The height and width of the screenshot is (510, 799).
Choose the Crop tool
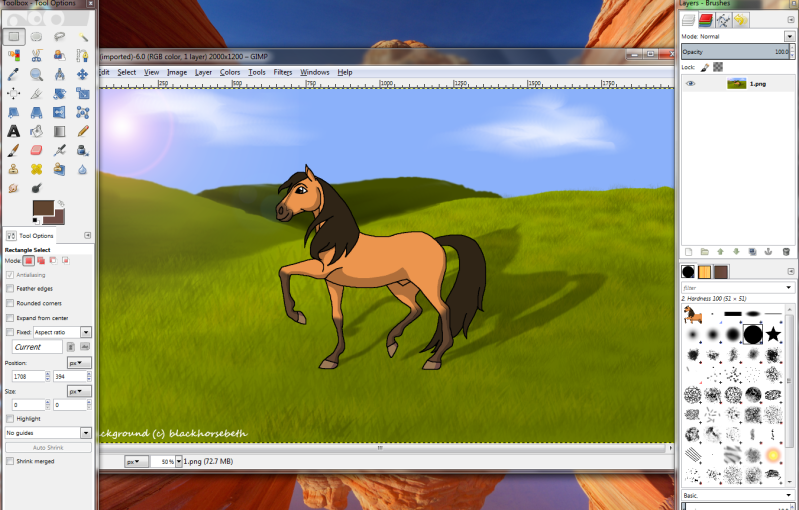(36, 93)
